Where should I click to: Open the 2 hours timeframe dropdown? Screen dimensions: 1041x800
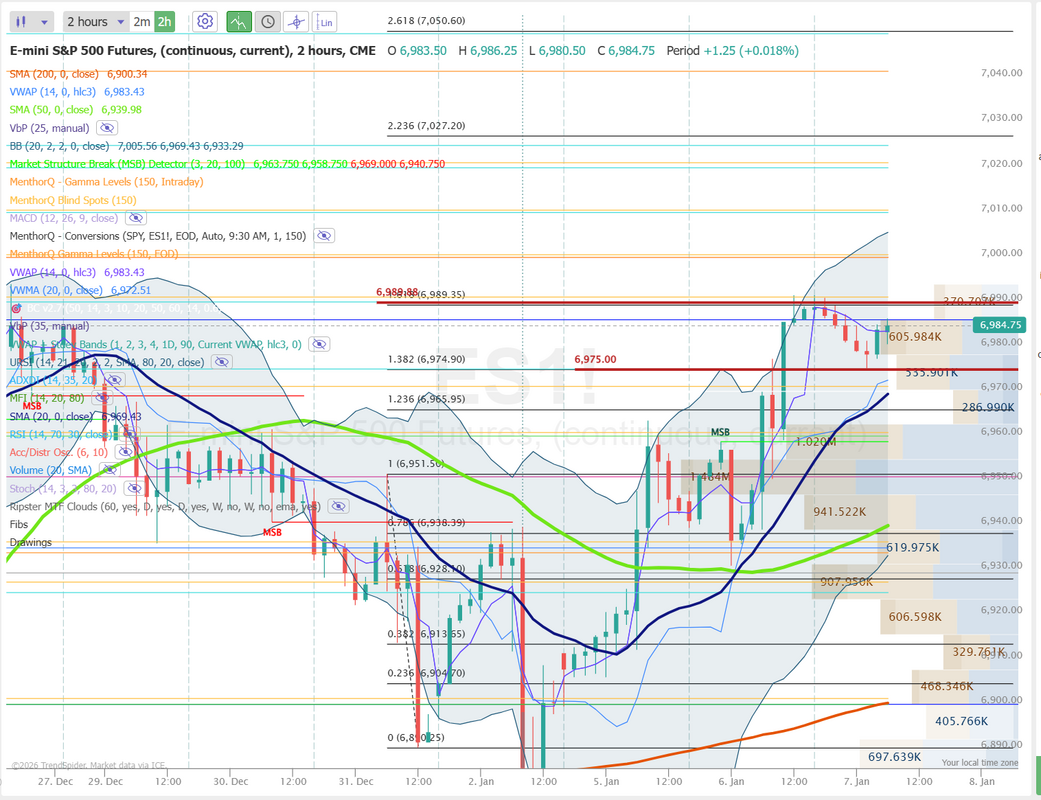tap(96, 21)
